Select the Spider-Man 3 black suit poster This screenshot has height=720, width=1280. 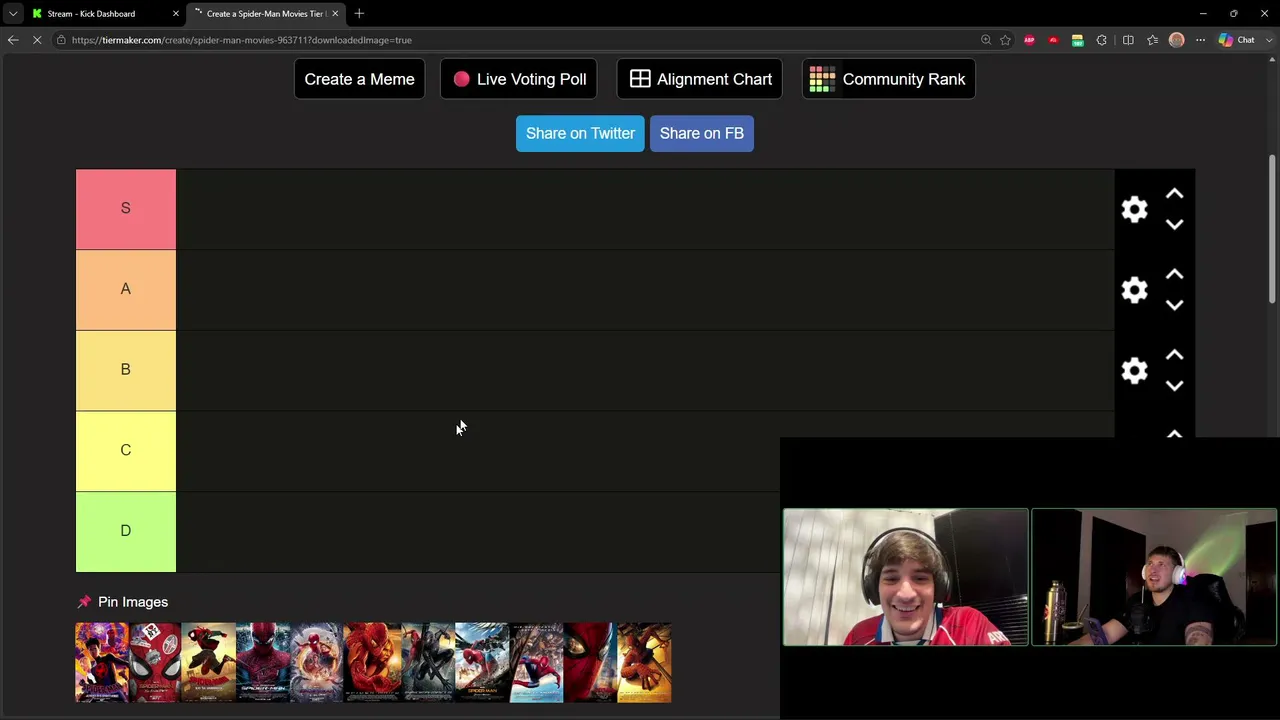pyautogui.click(x=427, y=663)
